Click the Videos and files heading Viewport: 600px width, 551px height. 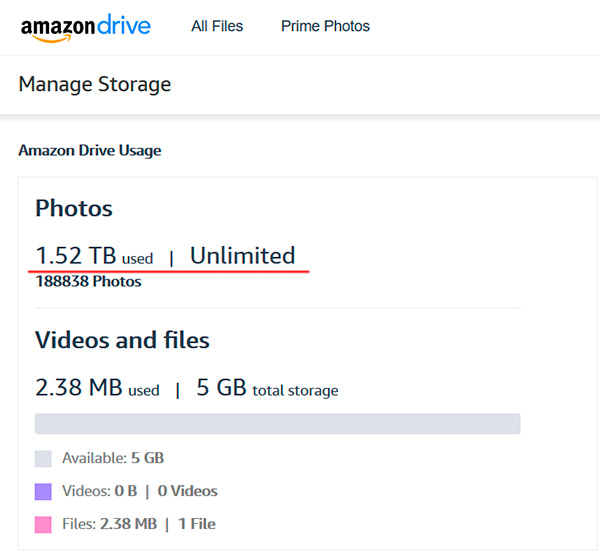[122, 340]
